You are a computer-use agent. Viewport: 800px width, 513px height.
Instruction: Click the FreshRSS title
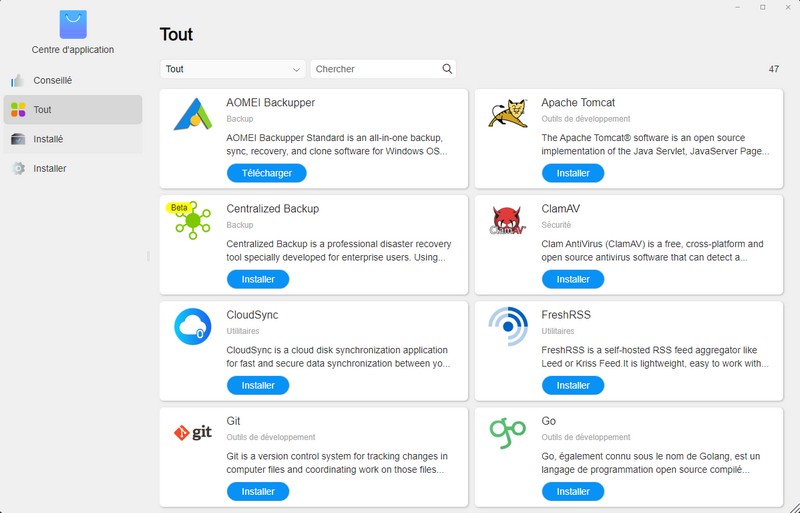tap(566, 315)
